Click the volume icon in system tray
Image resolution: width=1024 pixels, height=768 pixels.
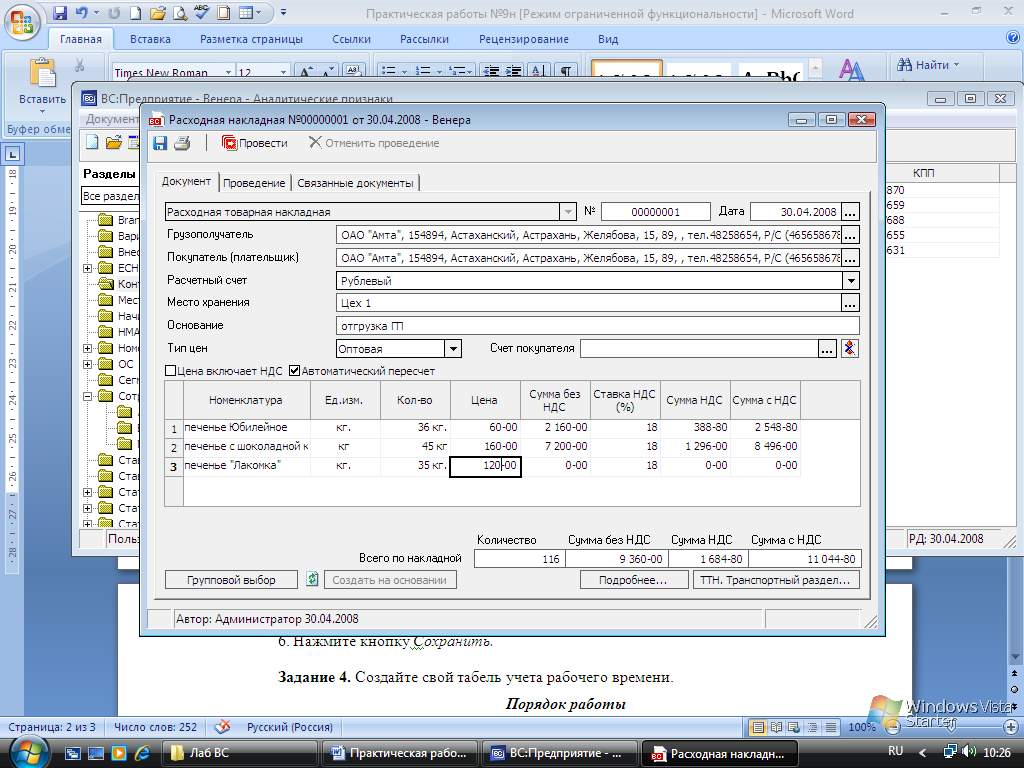(969, 752)
